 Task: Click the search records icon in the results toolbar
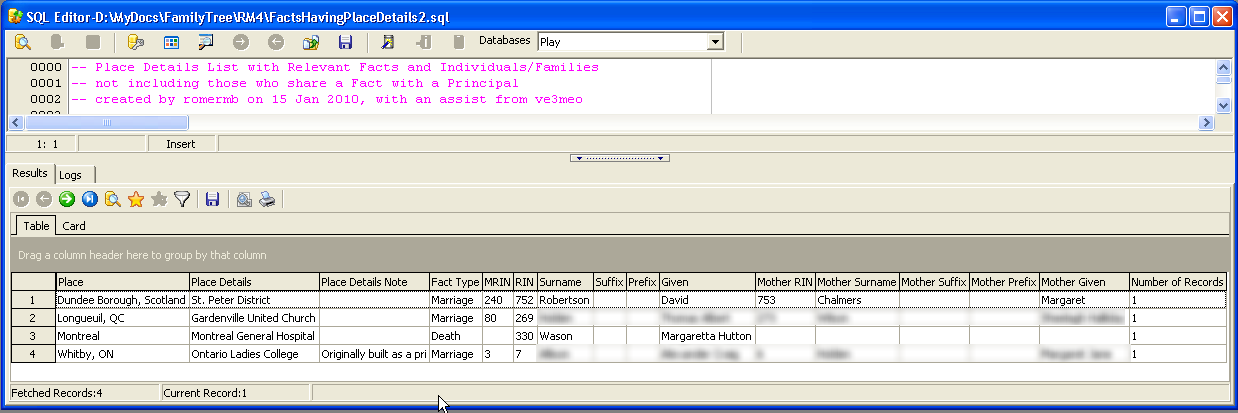coord(113,199)
